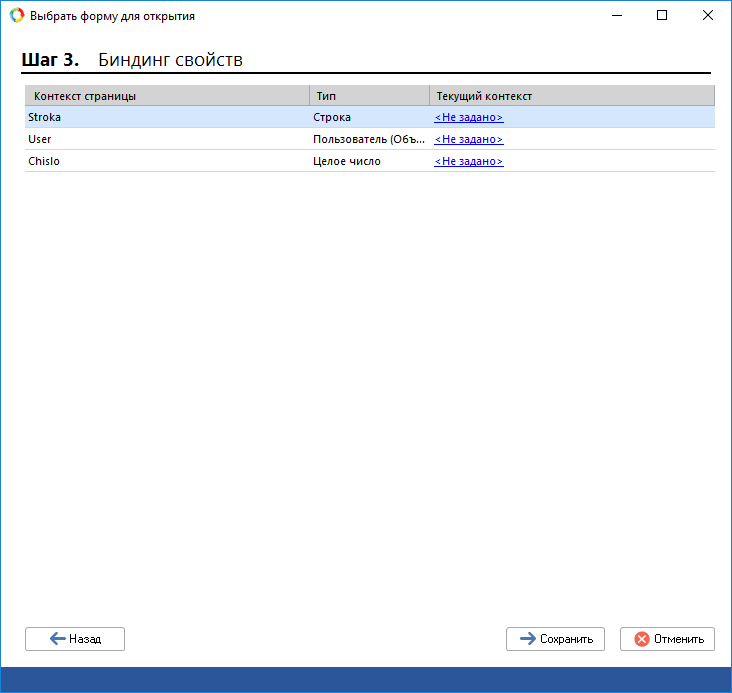Click the app logo in title bar
The height and width of the screenshot is (693, 732).
pyautogui.click(x=16, y=16)
